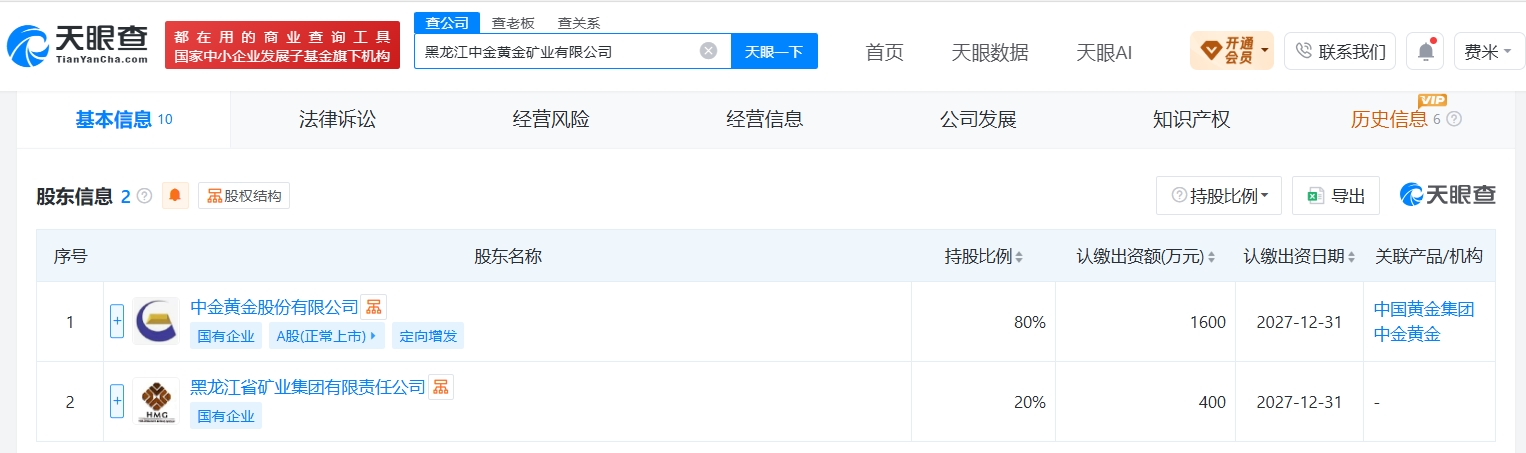The image size is (1526, 453).
Task: Click the help icon next to 股东信息 count
Action: point(144,196)
